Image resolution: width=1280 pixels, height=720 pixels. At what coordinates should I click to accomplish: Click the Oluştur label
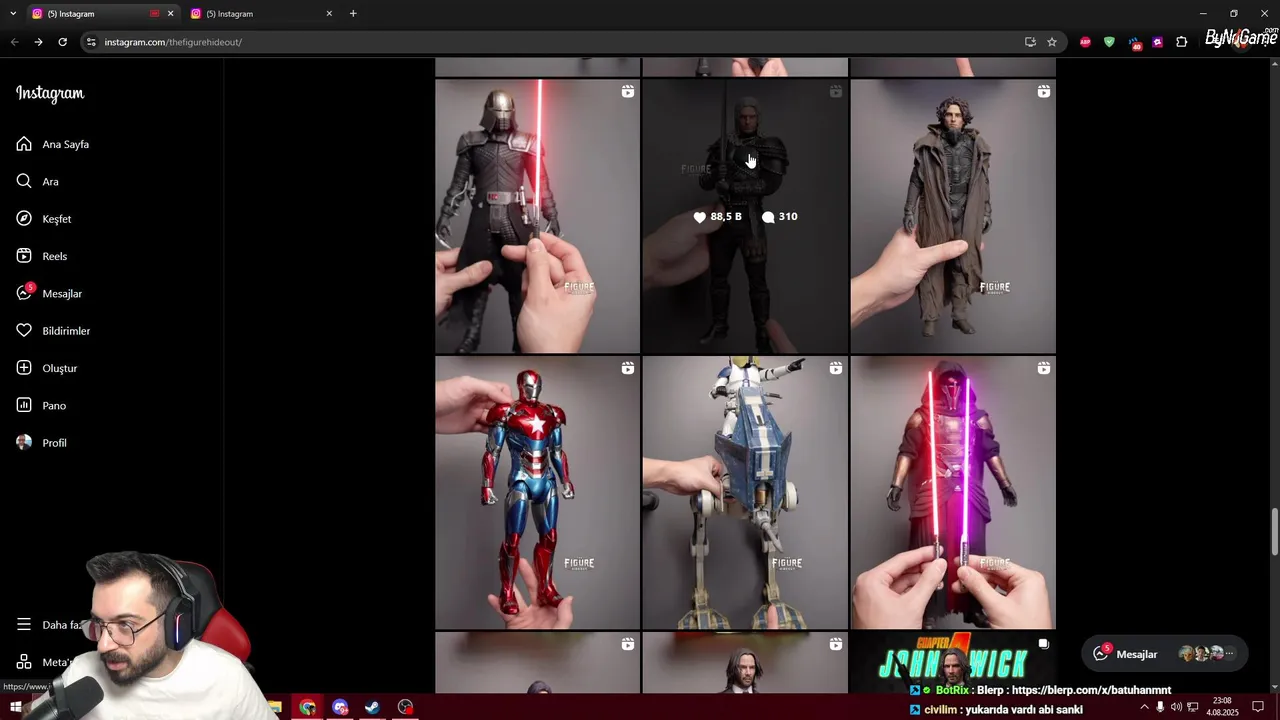tap(60, 368)
